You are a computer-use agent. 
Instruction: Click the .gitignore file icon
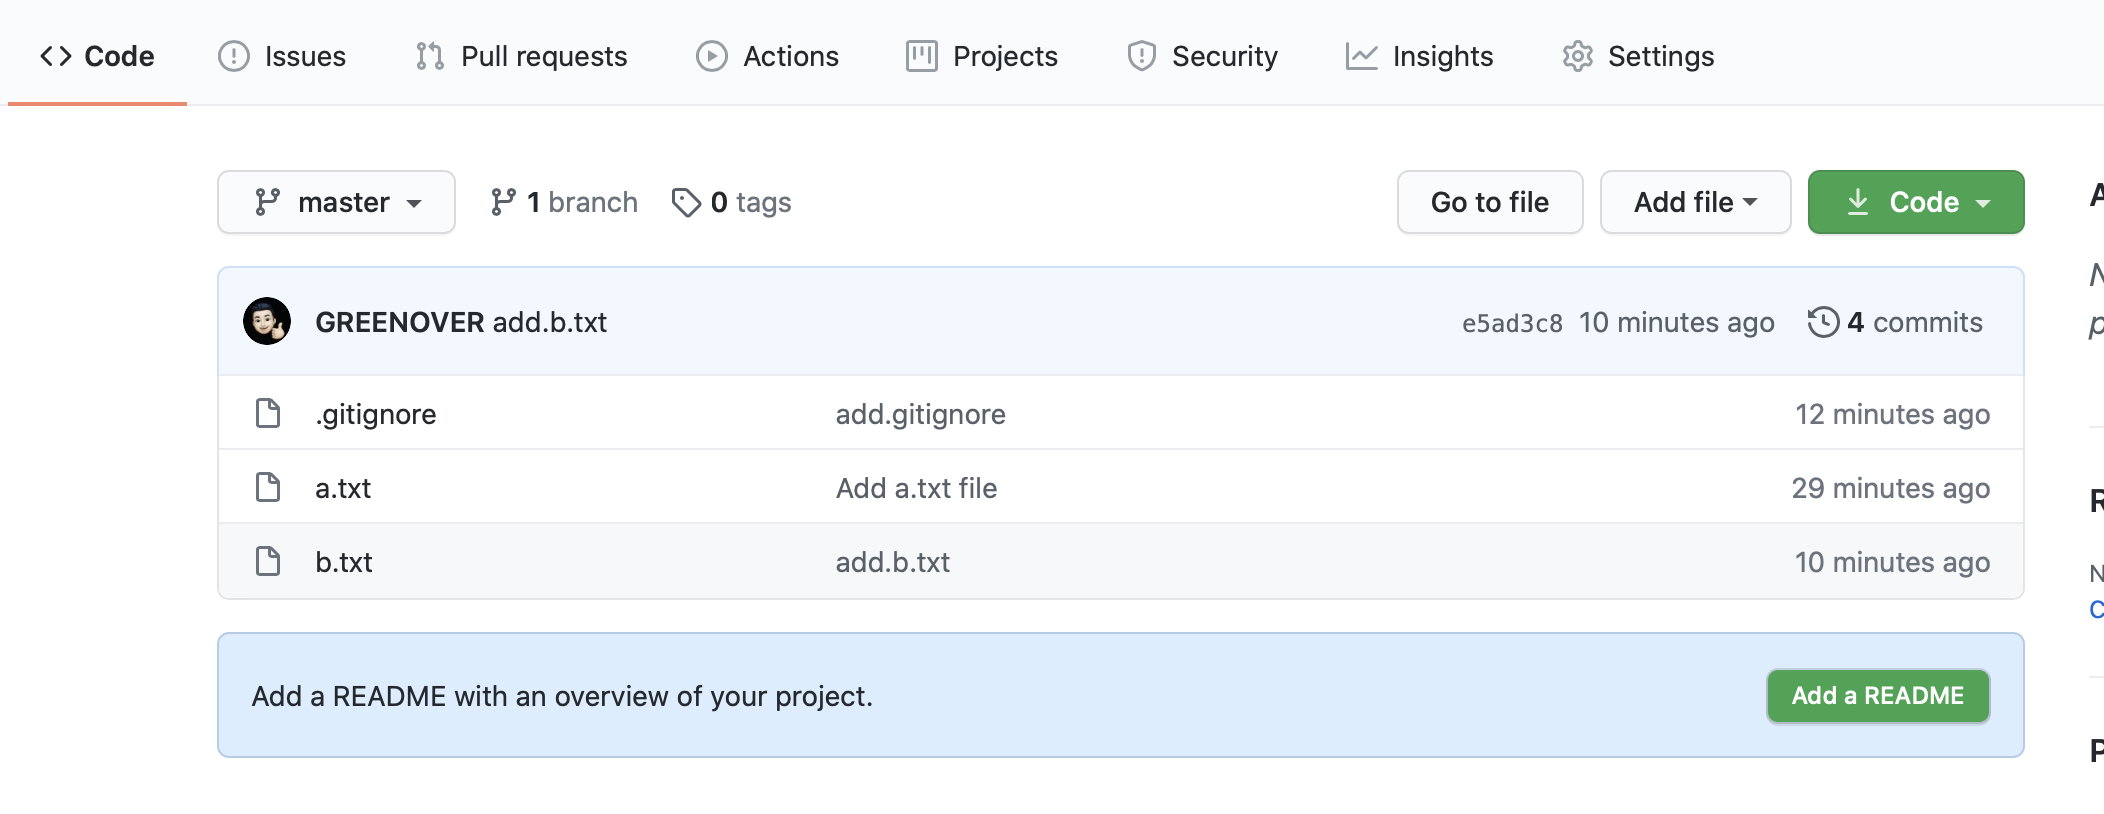pyautogui.click(x=268, y=413)
